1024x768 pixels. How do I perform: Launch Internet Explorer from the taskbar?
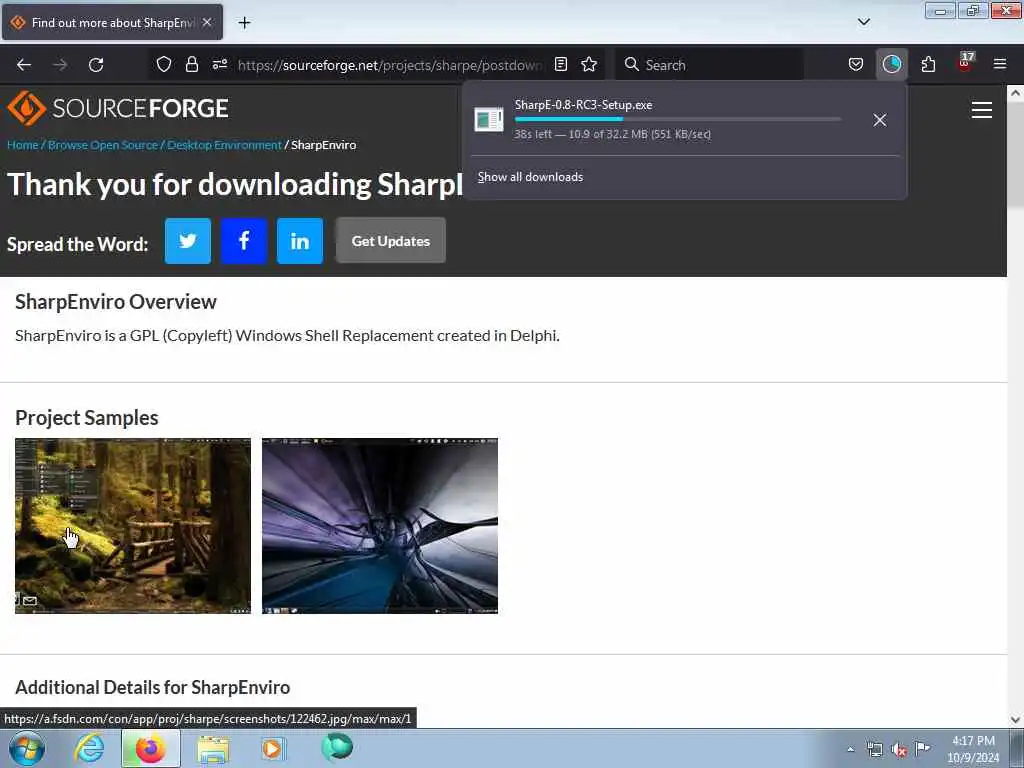[89, 748]
